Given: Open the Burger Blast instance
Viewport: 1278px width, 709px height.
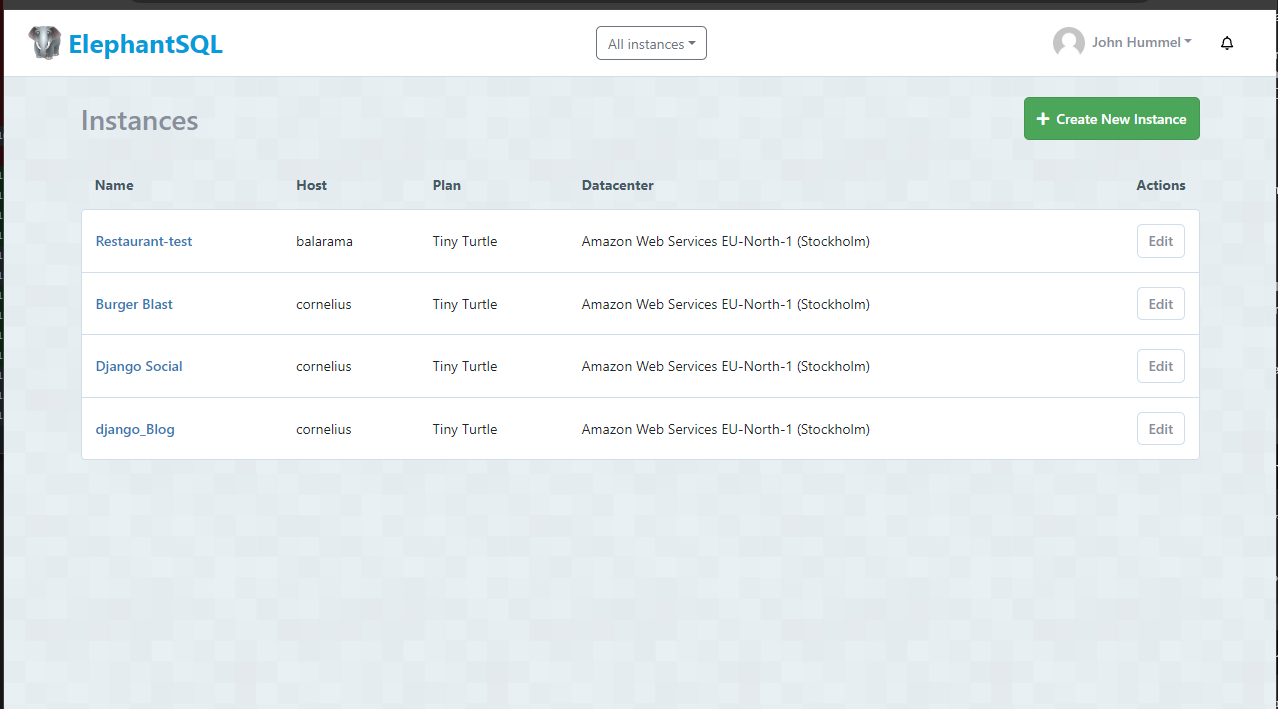Looking at the screenshot, I should point(134,304).
